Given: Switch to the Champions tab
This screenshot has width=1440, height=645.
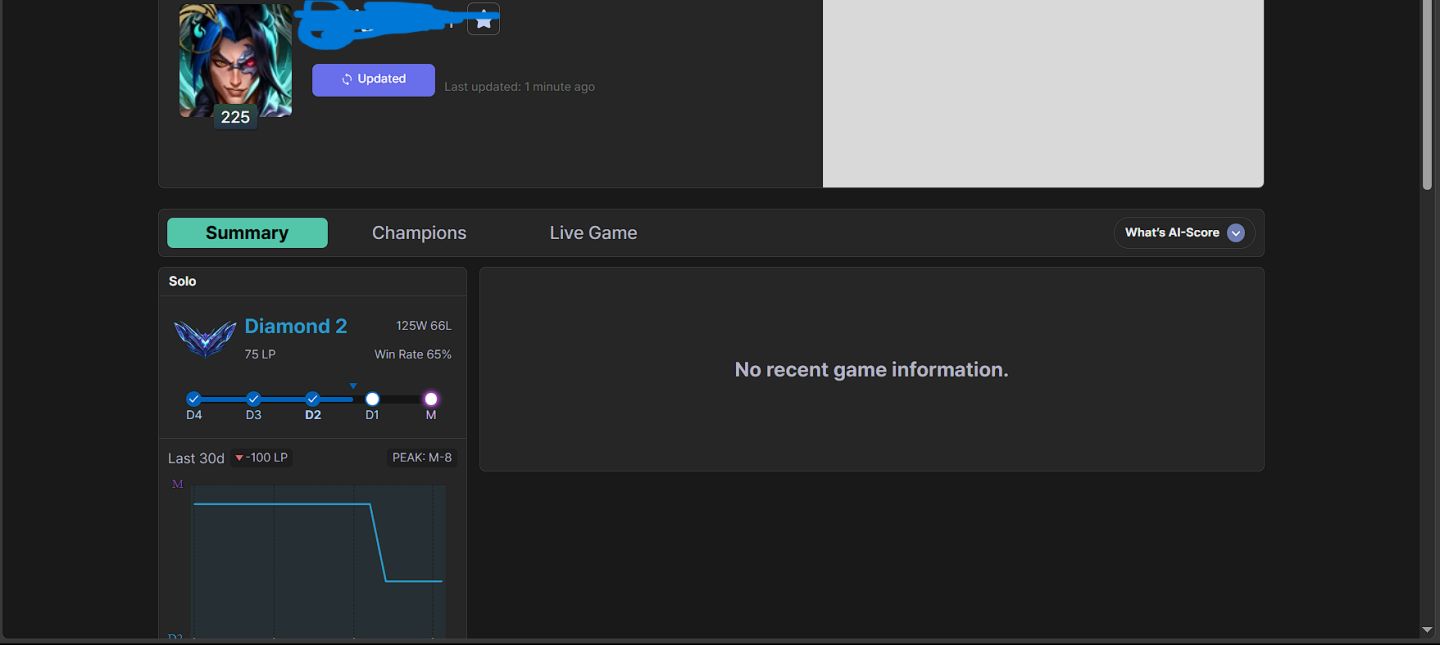Looking at the screenshot, I should (x=419, y=233).
